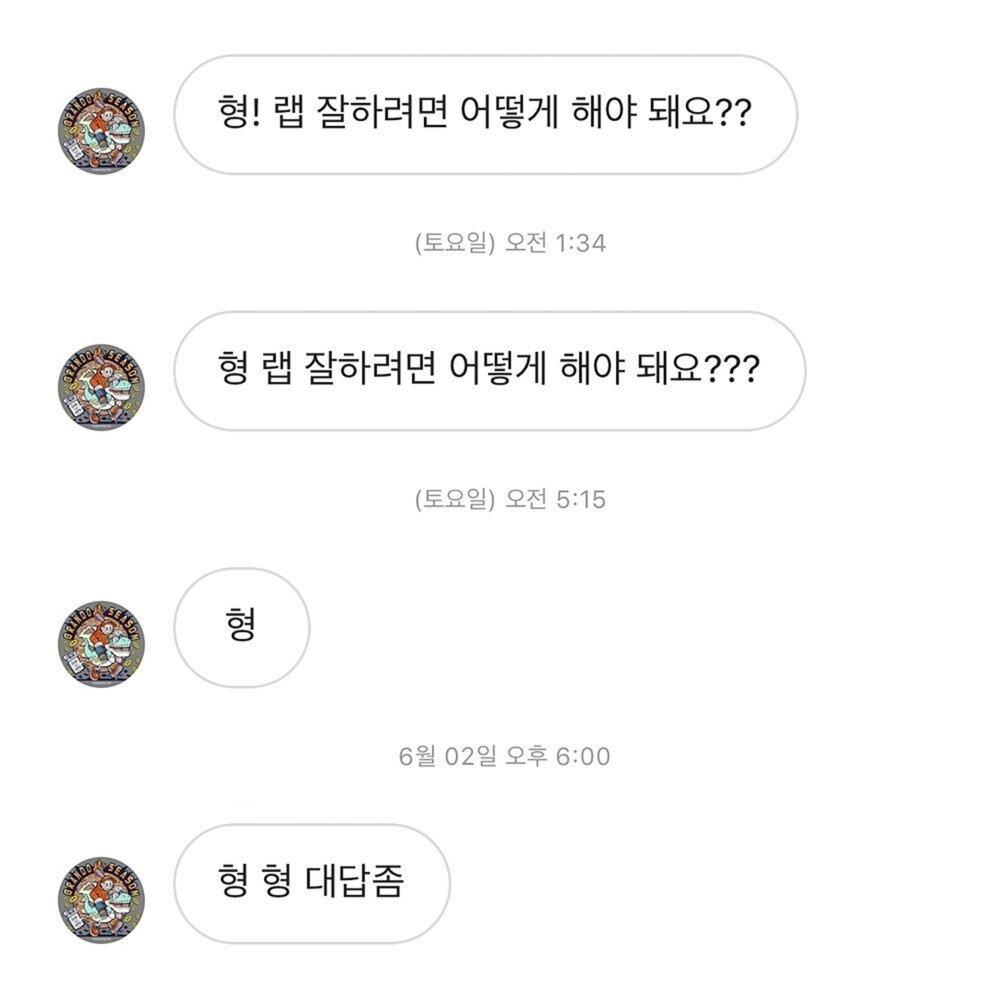Tap '(토요일)' in the 1:34 timestamp

(455, 243)
